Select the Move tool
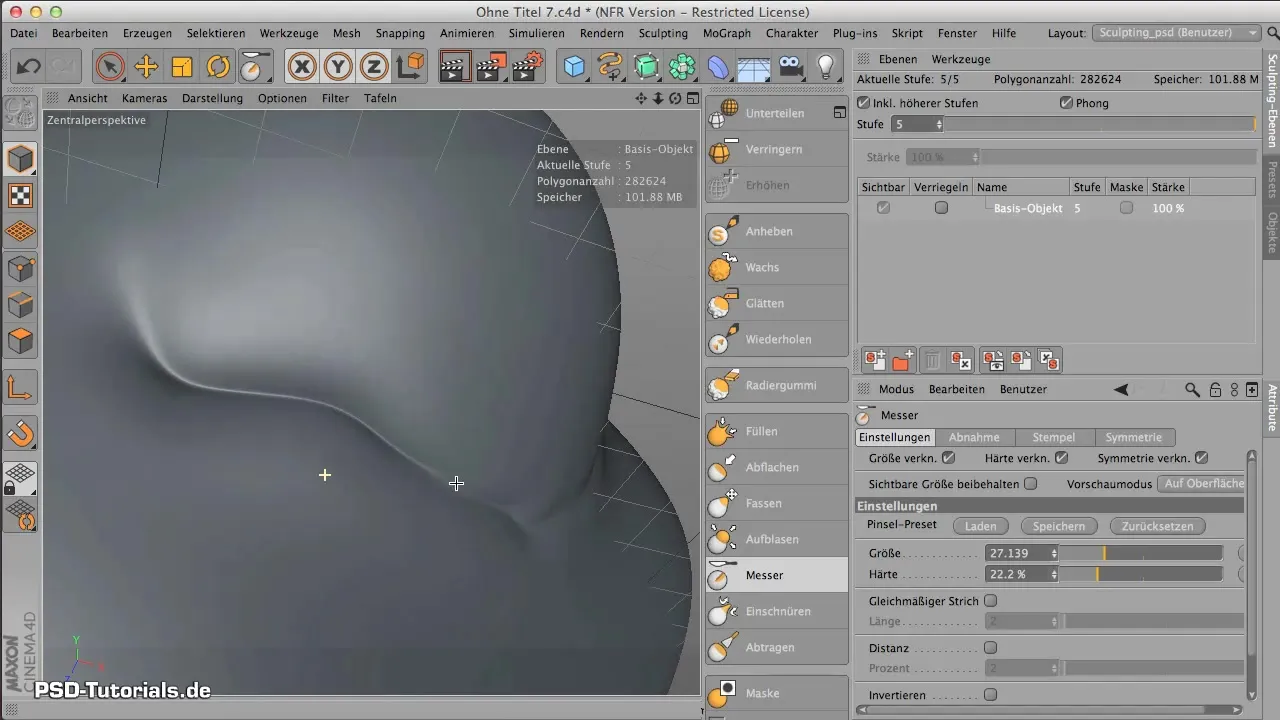The image size is (1280, 720). click(x=146, y=68)
